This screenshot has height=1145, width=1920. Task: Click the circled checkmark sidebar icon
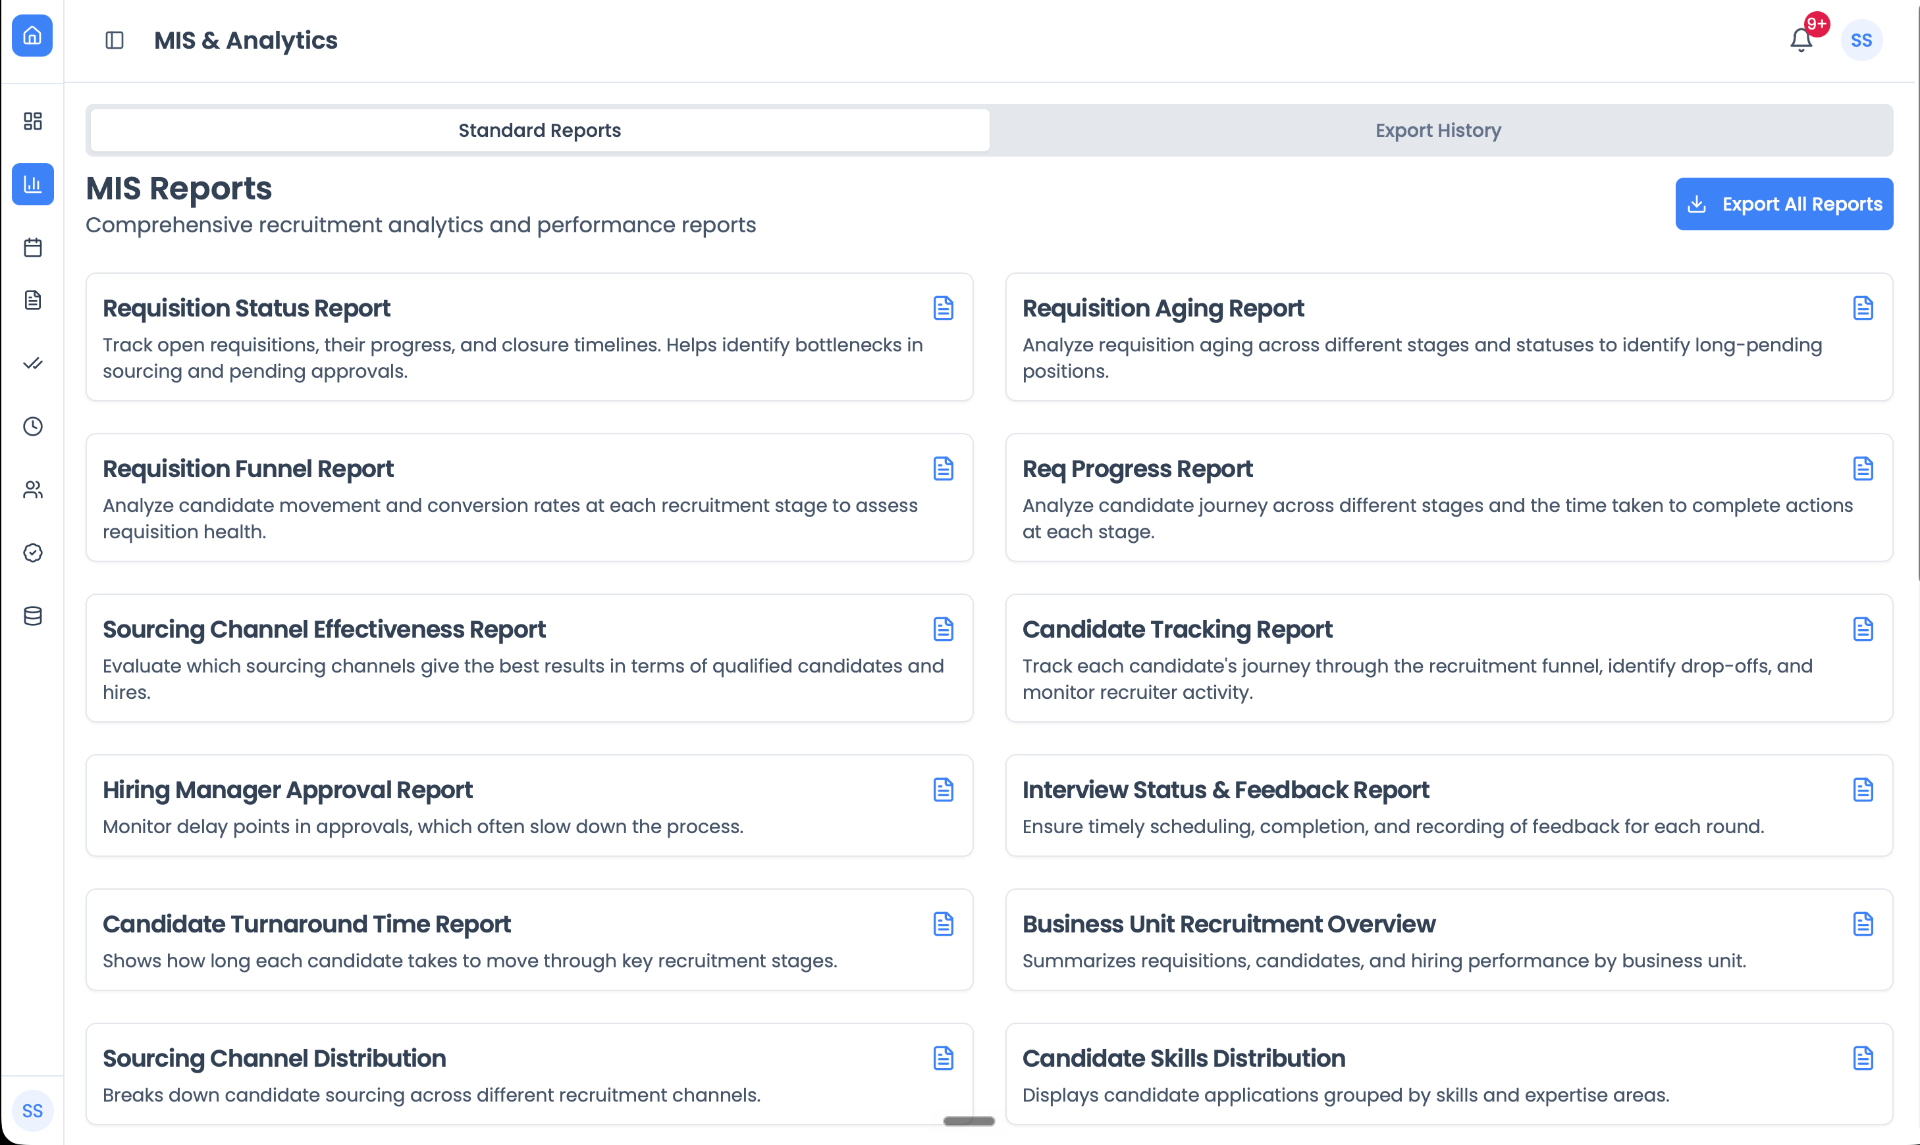[33, 553]
